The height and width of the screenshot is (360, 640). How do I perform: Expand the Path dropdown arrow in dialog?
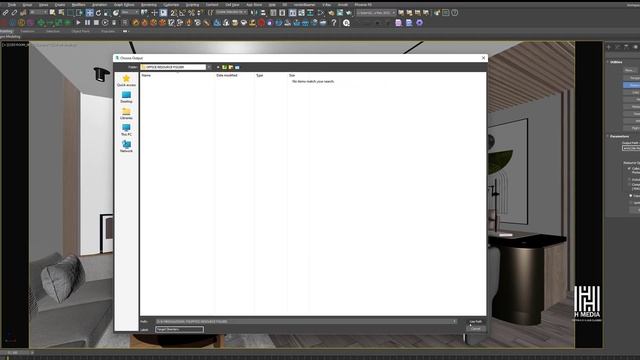(x=454, y=322)
